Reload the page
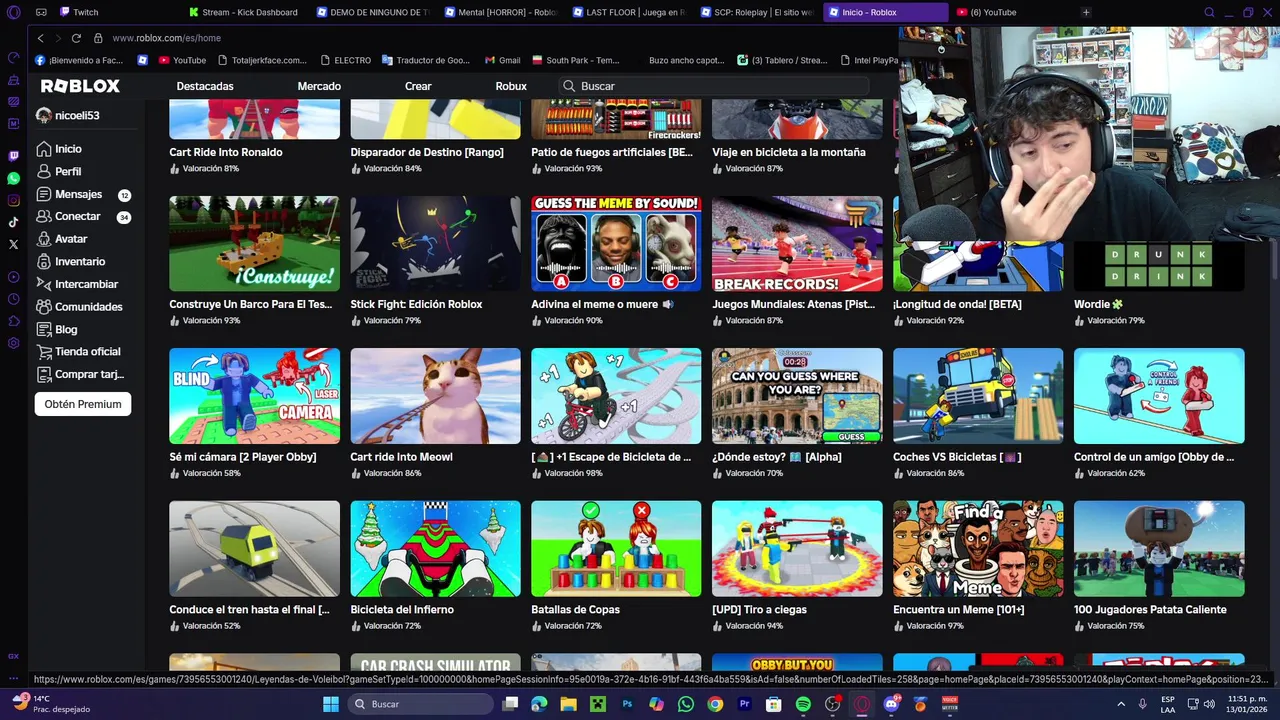This screenshot has width=1280, height=720. 76,38
